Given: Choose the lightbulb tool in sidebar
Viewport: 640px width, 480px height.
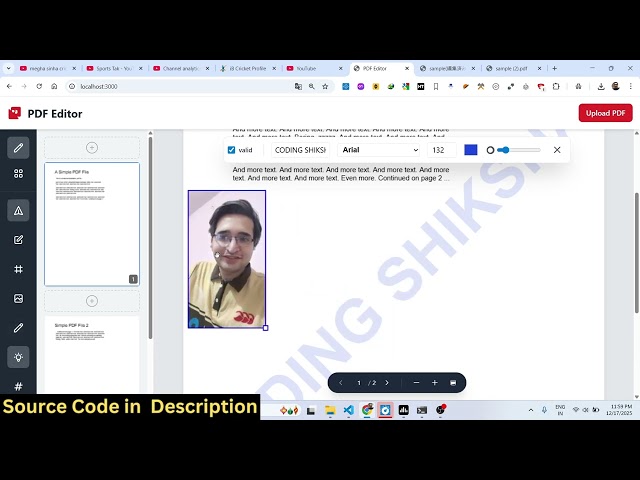Looking at the screenshot, I should point(18,357).
